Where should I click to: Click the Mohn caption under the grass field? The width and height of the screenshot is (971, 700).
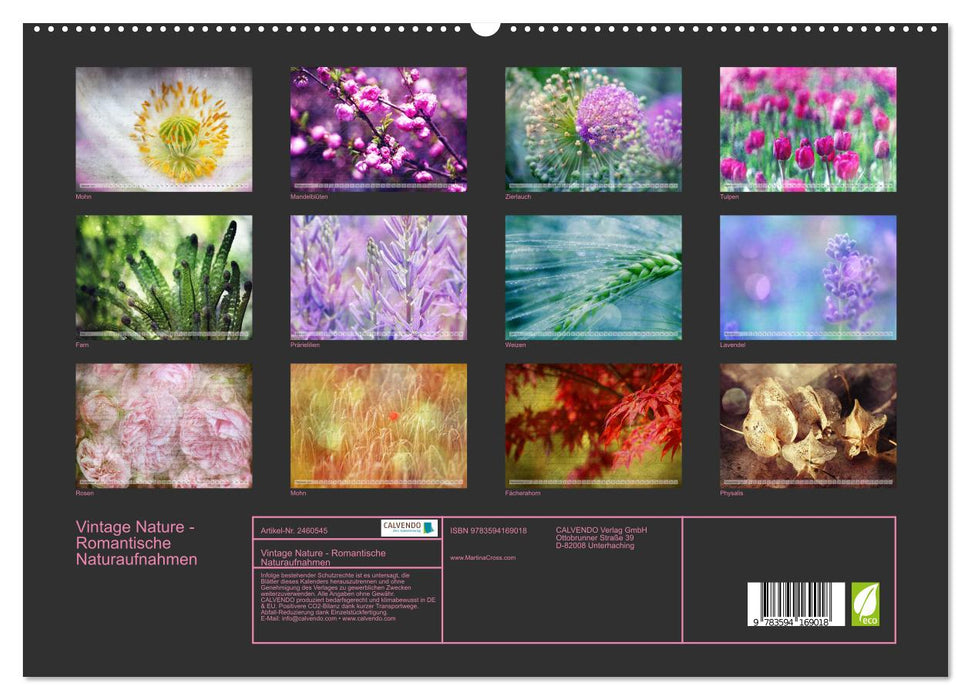pos(298,493)
